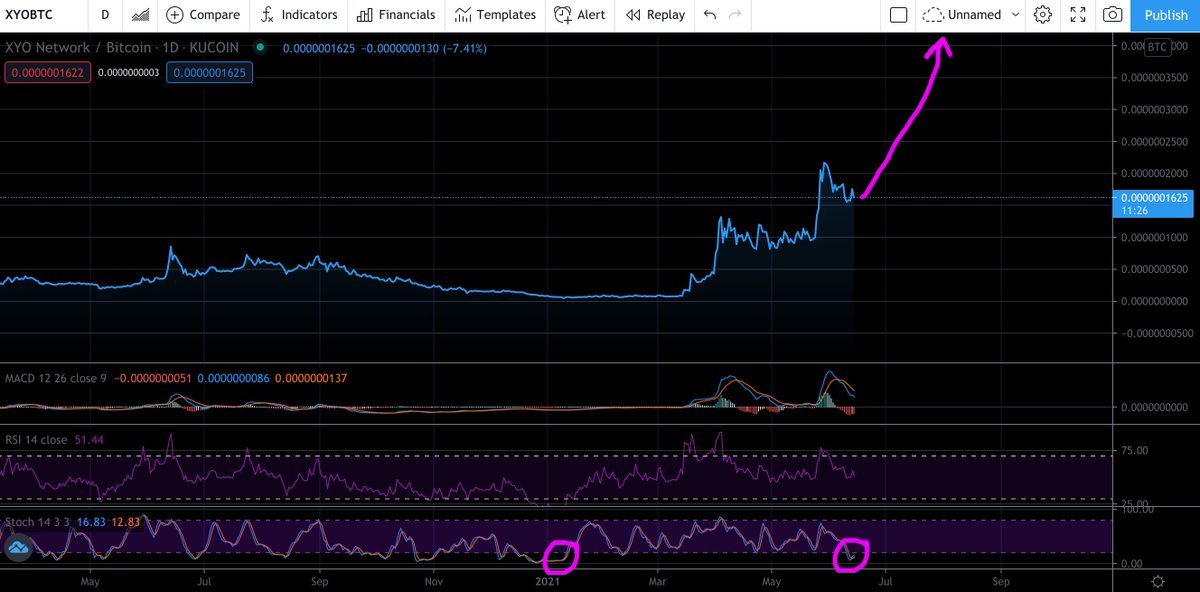This screenshot has width=1200, height=592.
Task: Enter fullscreen mode
Action: pyautogui.click(x=1078, y=15)
